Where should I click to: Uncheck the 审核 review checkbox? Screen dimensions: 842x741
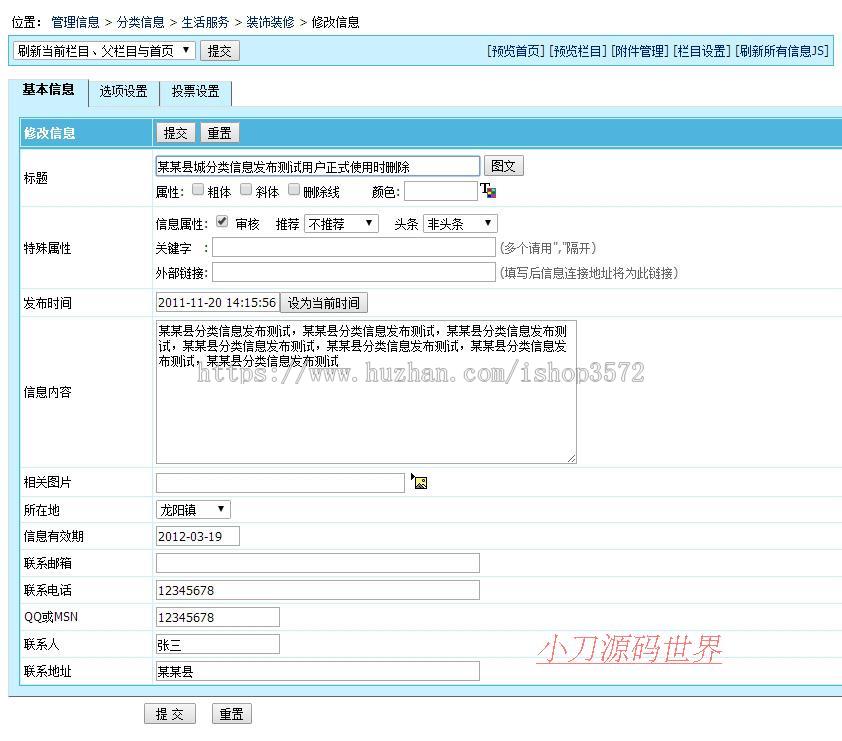coord(222,221)
